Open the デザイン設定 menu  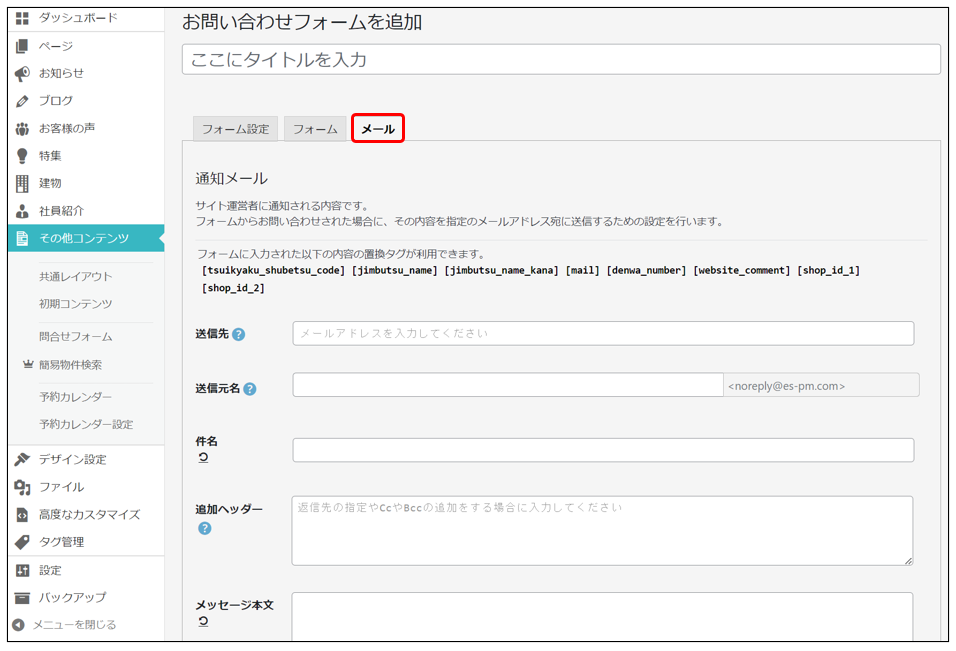tap(72, 460)
